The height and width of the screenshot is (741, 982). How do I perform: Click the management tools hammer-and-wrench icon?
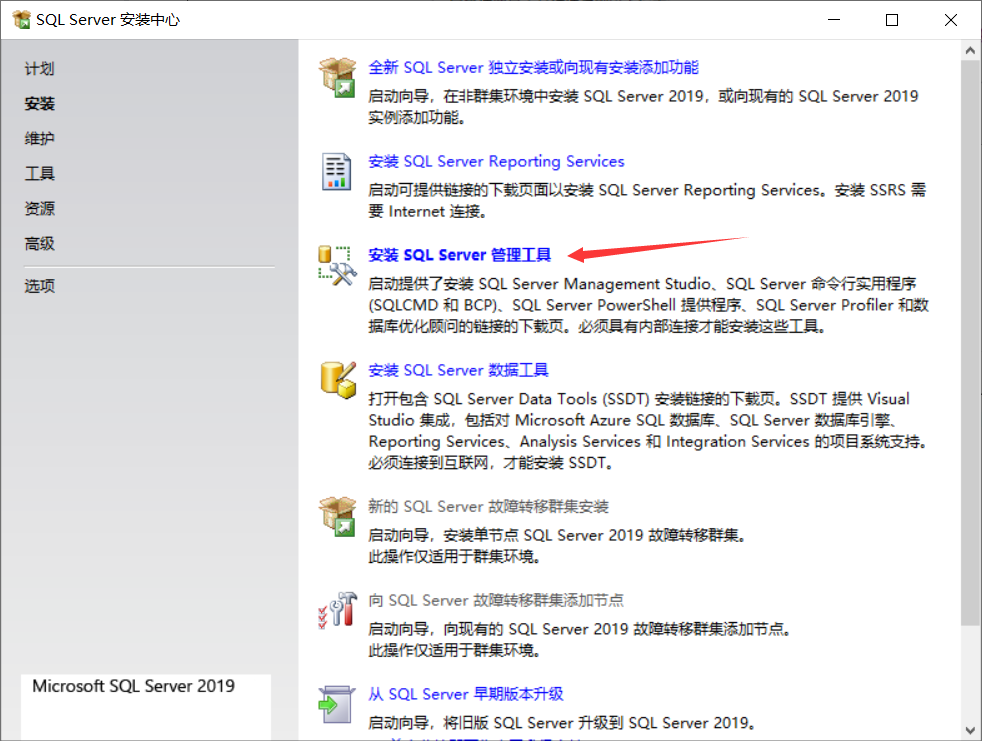pyautogui.click(x=338, y=266)
